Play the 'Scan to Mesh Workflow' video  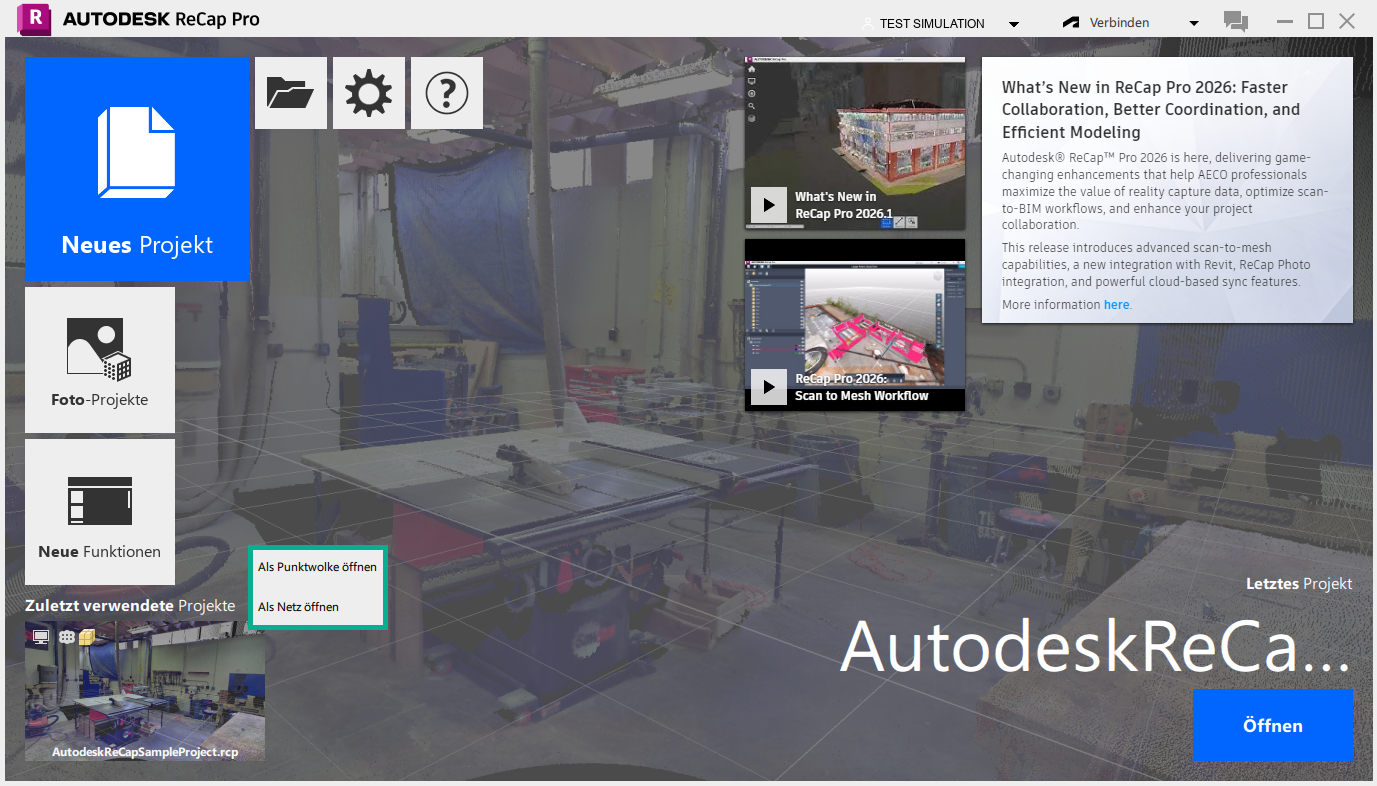click(x=768, y=387)
